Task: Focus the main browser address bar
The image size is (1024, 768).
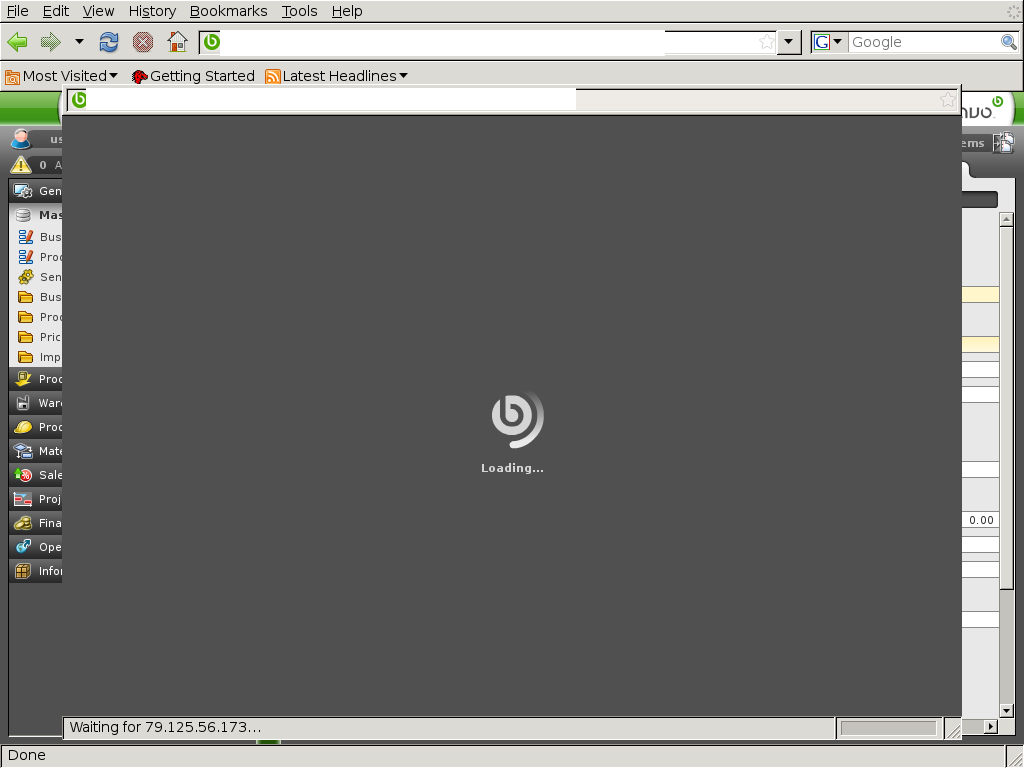Action: click(x=488, y=42)
